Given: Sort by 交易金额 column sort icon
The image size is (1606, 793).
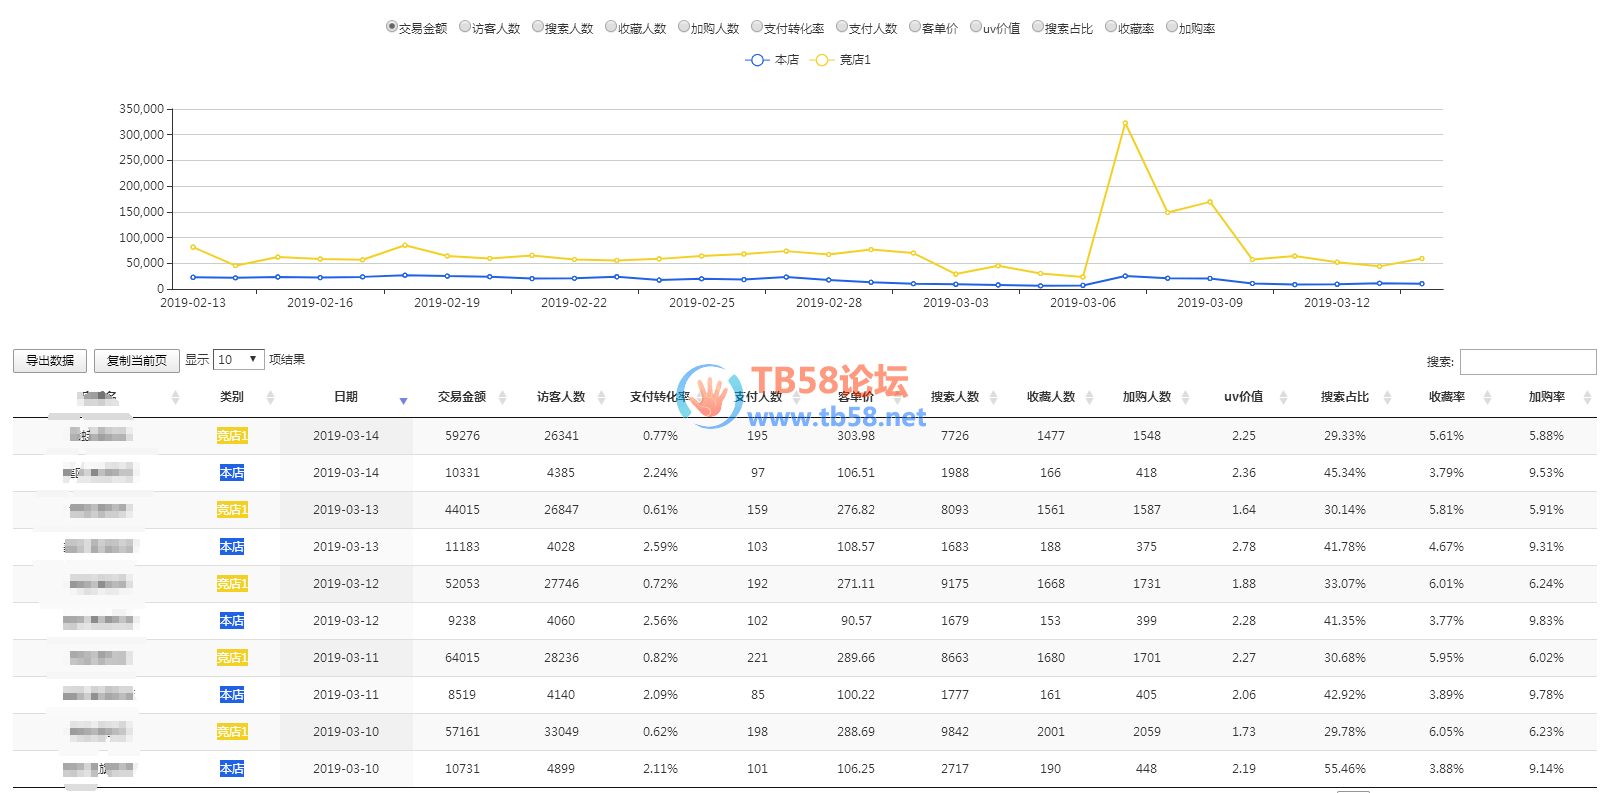Looking at the screenshot, I should (x=502, y=398).
